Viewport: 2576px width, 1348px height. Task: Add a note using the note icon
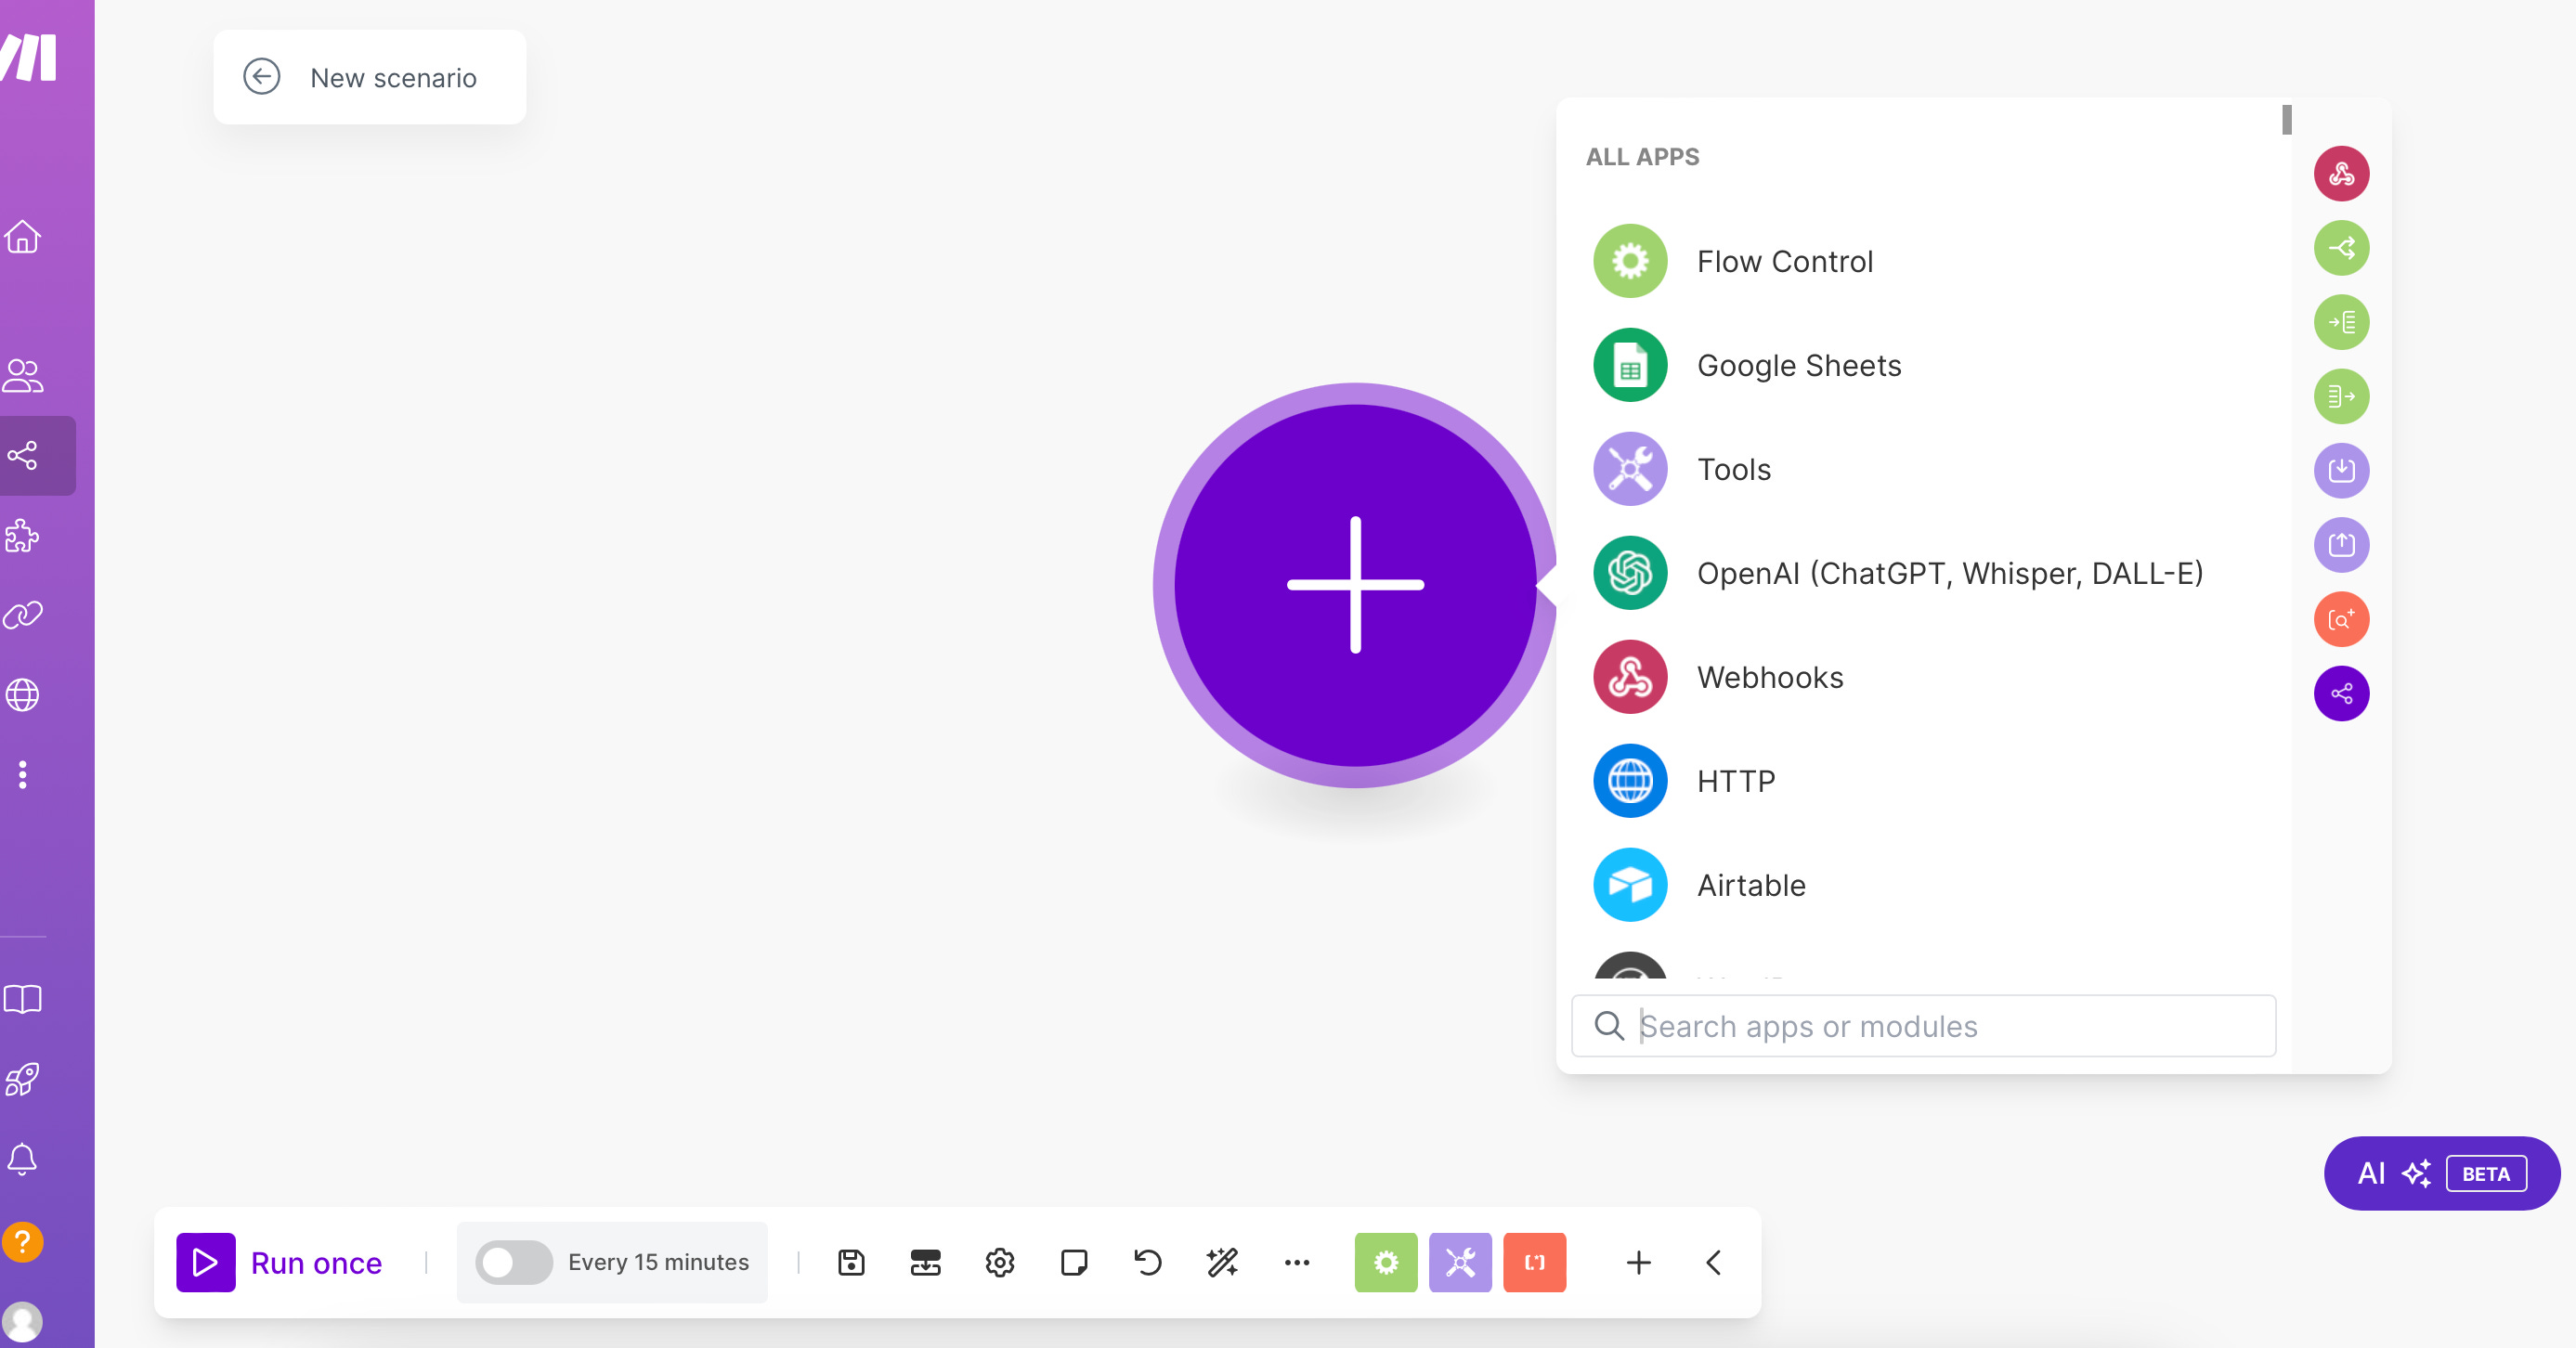point(1074,1262)
